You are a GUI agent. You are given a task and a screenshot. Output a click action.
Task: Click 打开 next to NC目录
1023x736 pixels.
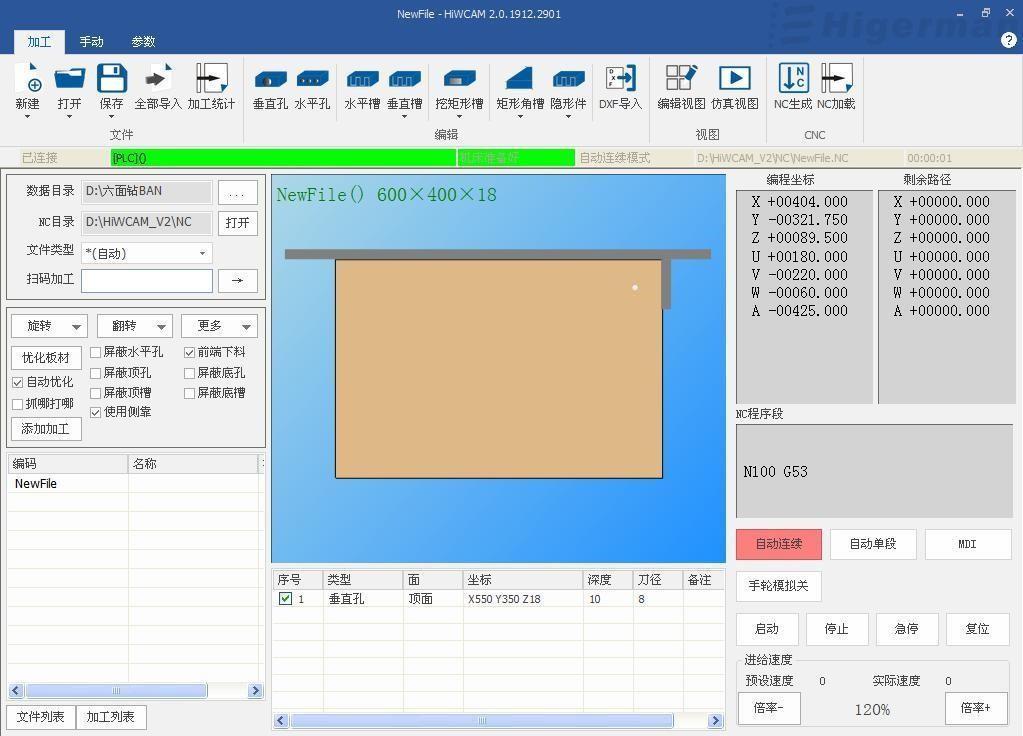click(x=237, y=223)
